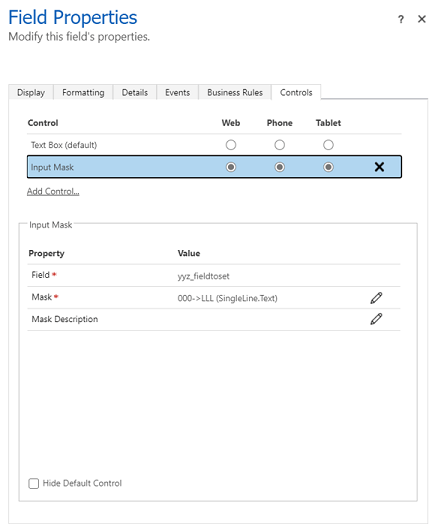The height and width of the screenshot is (524, 435).
Task: Go to the Business Rules tab
Action: (235, 92)
